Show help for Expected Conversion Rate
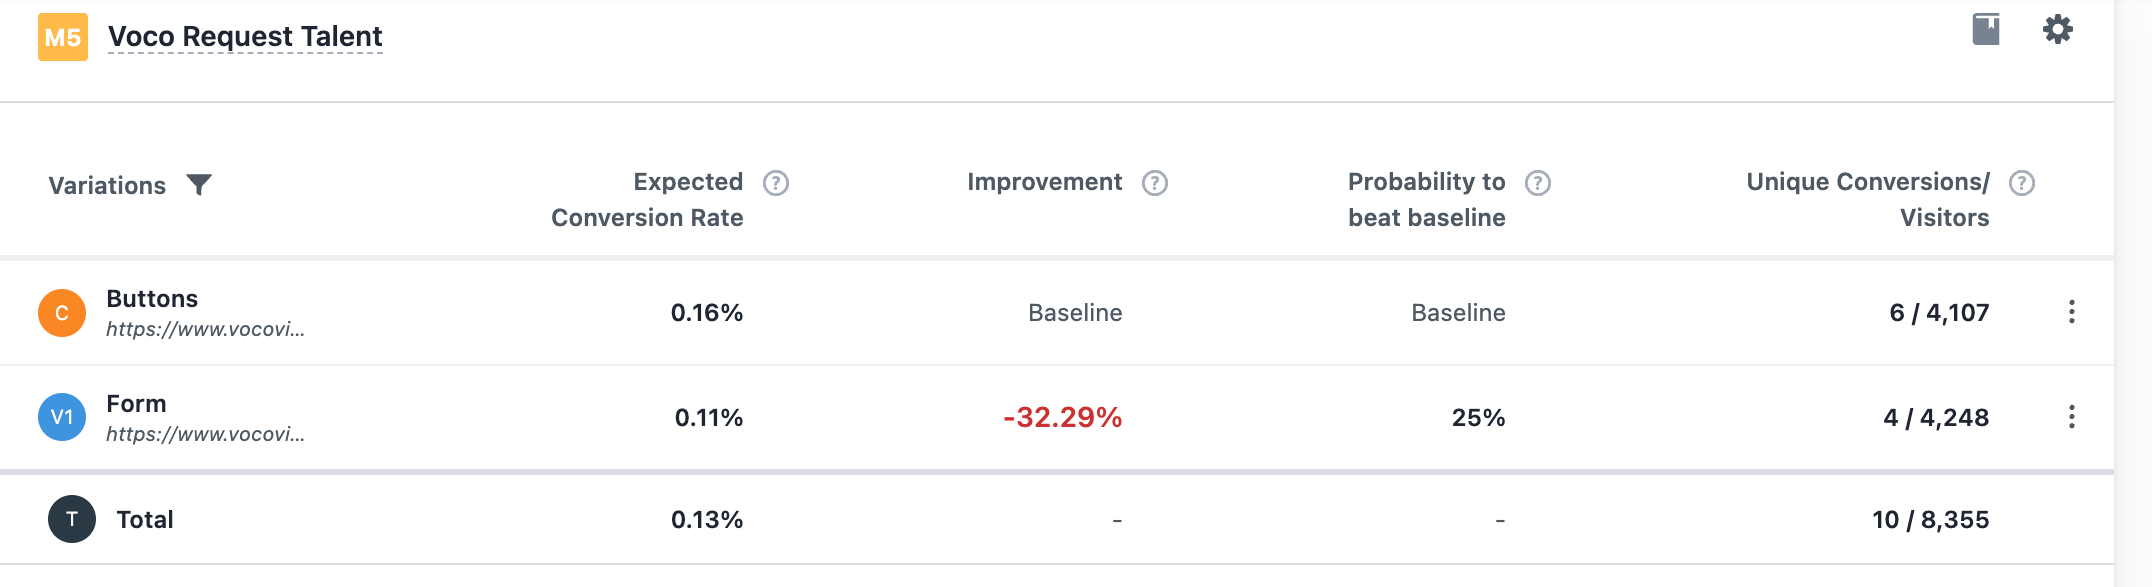This screenshot has height=587, width=2152. (776, 183)
